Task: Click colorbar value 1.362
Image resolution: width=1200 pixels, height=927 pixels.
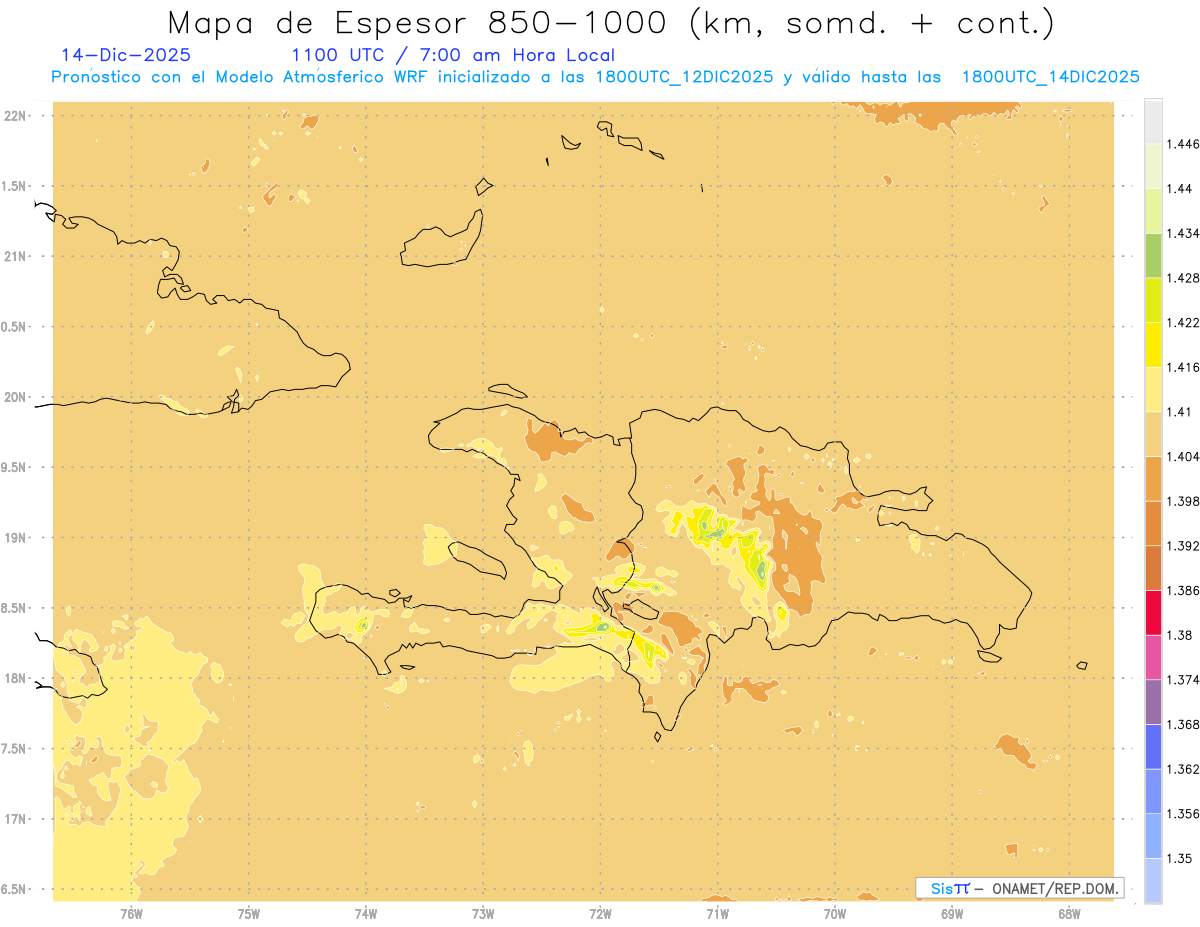Action: pos(1183,769)
